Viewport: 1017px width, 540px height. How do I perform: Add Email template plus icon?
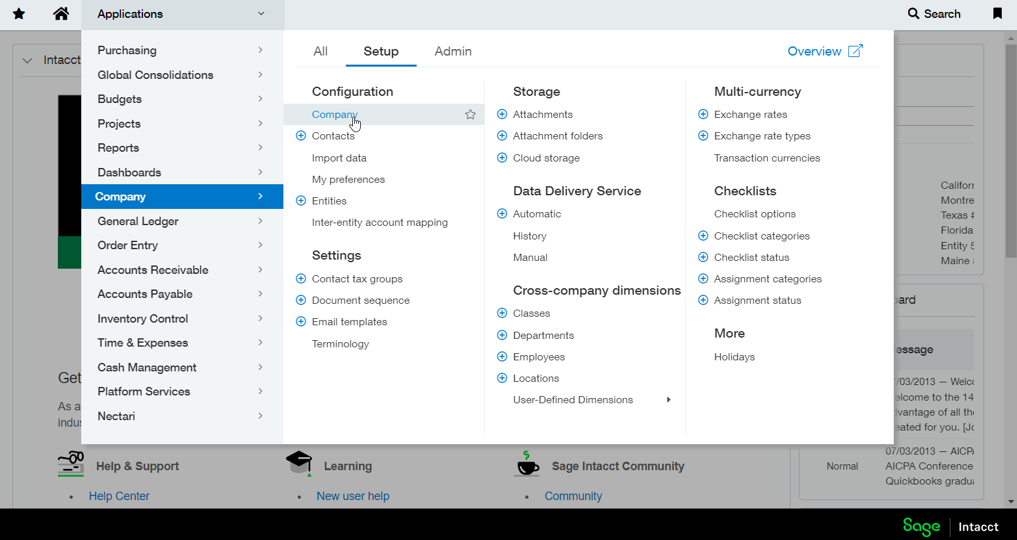pos(300,322)
